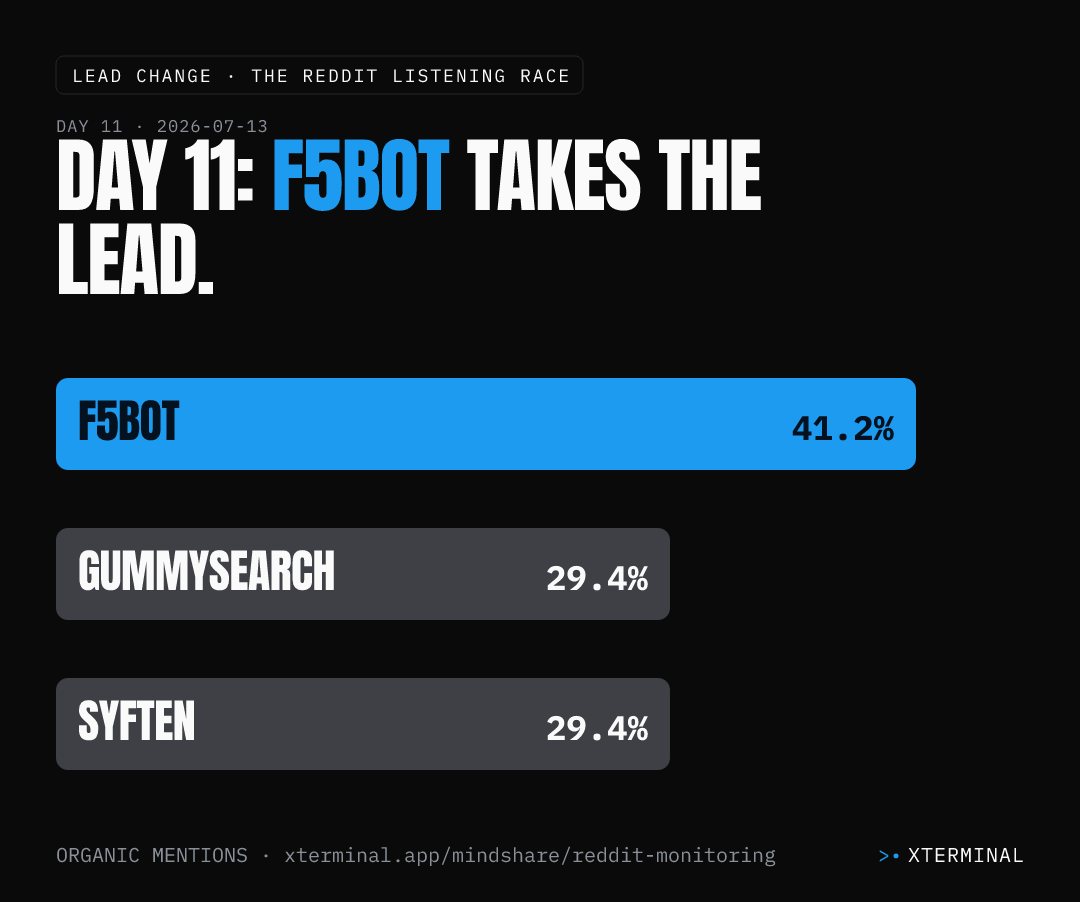Click the DAY 11 date line
The height and width of the screenshot is (902, 1080).
(x=162, y=127)
